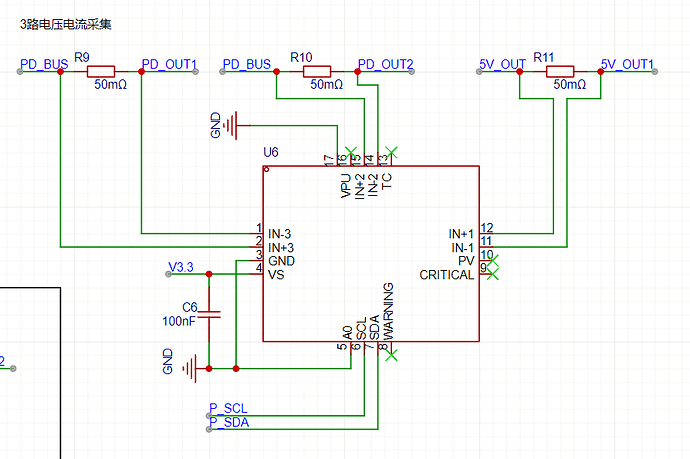Select the R11 resistor symbol
The width and height of the screenshot is (690, 459).
click(558, 71)
